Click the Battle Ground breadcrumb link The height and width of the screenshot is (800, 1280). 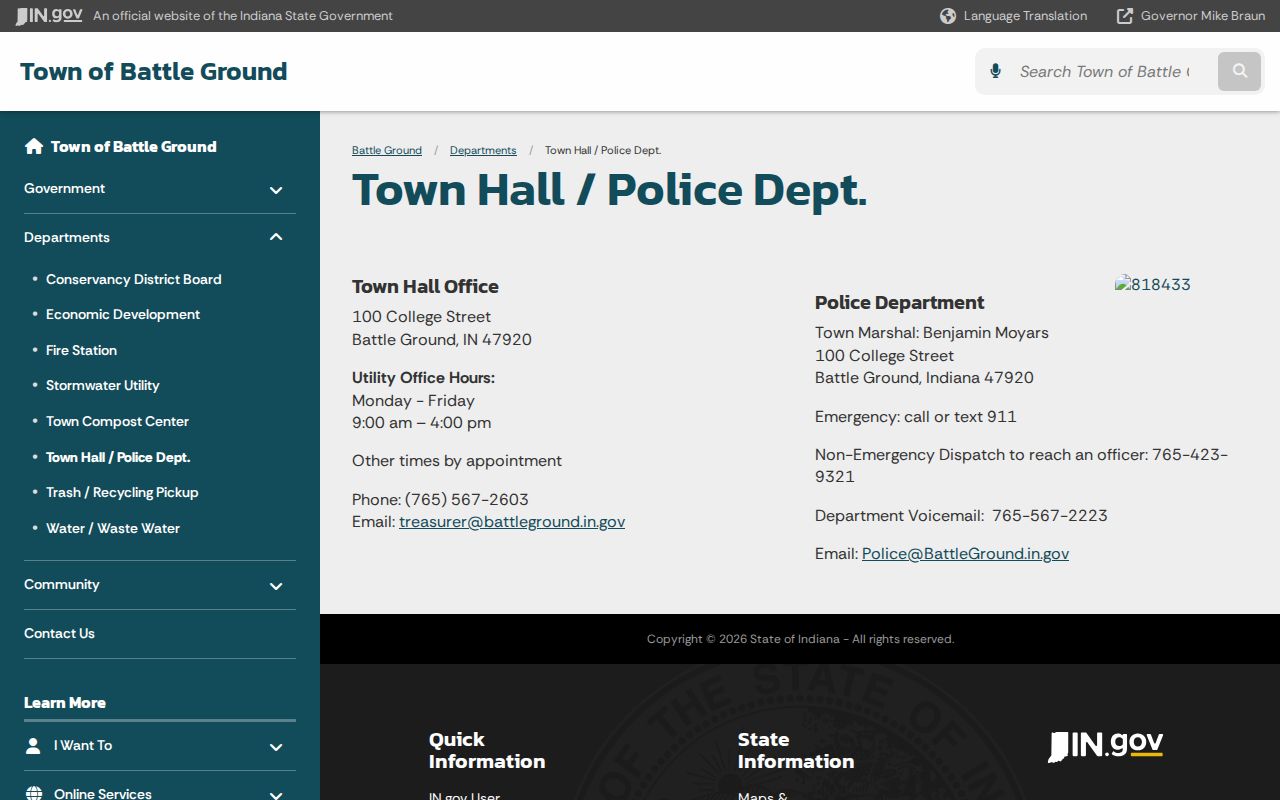pyautogui.click(x=387, y=150)
